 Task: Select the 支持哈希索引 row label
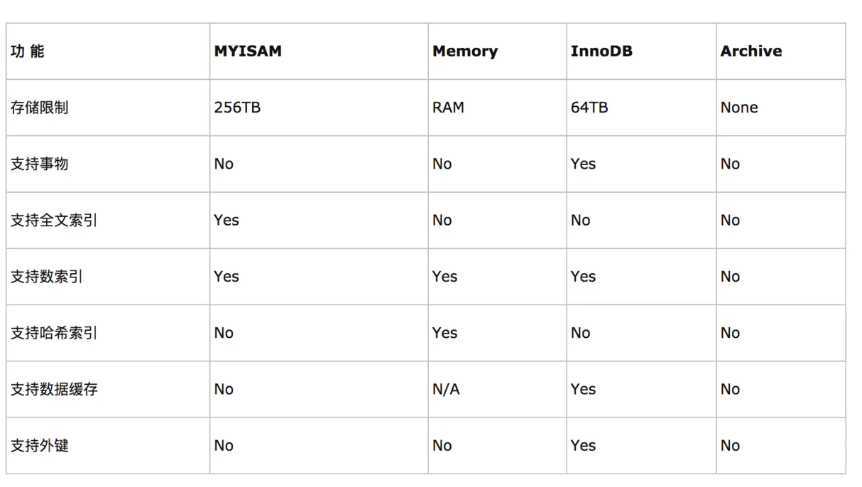[x=54, y=333]
